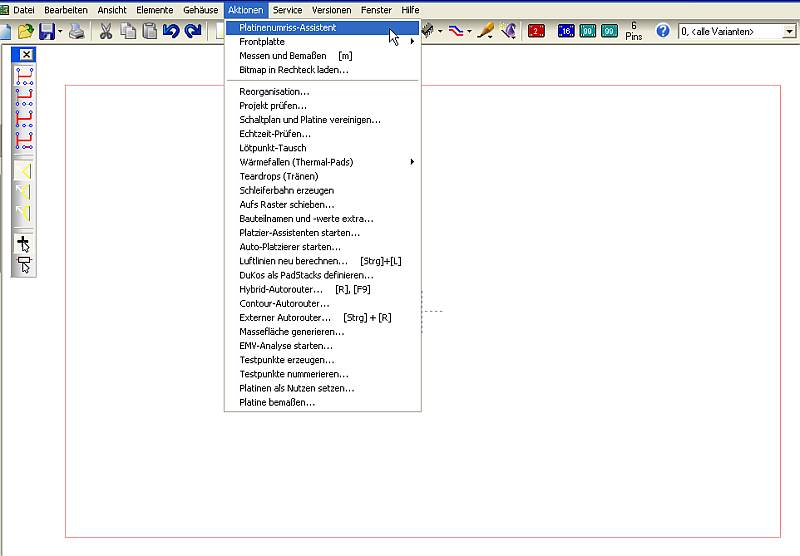
Task: Start the Hybrid-Autorouter menu entry
Action: [280, 289]
